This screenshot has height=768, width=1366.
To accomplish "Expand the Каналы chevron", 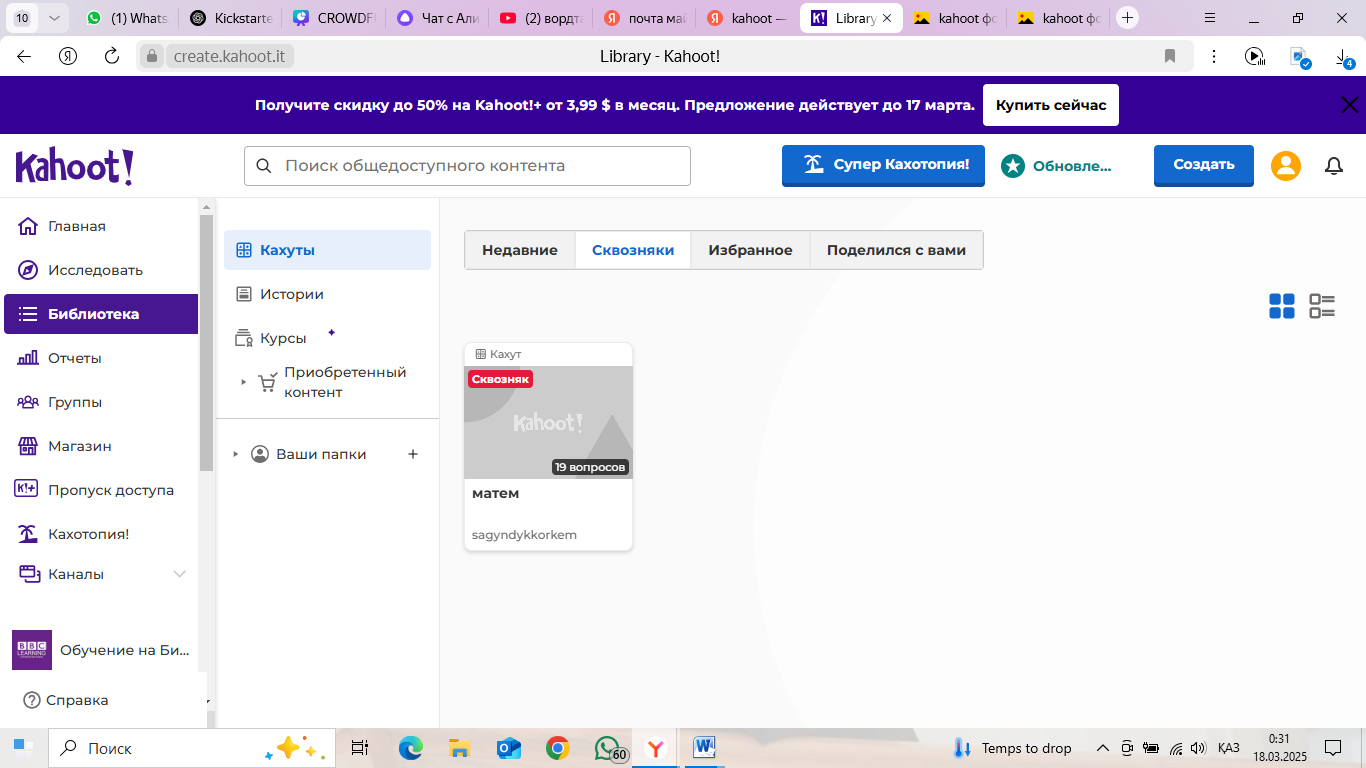I will coord(180,574).
